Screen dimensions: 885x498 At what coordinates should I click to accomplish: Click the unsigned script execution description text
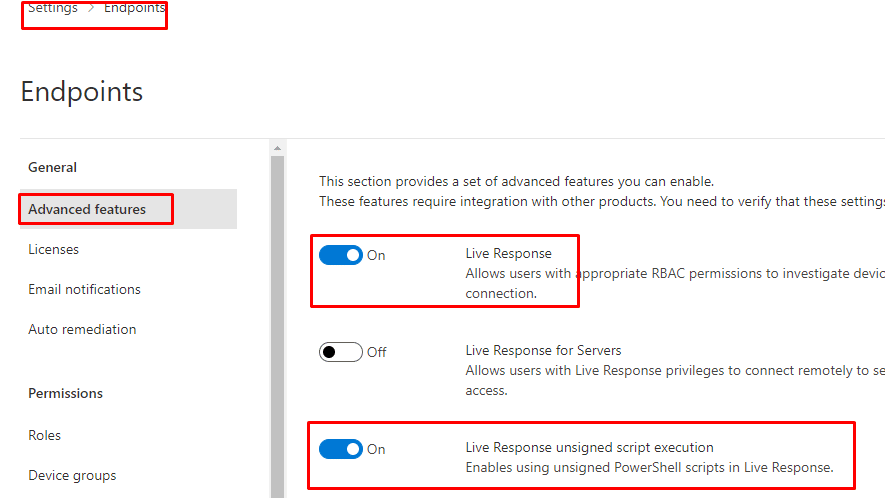click(649, 467)
